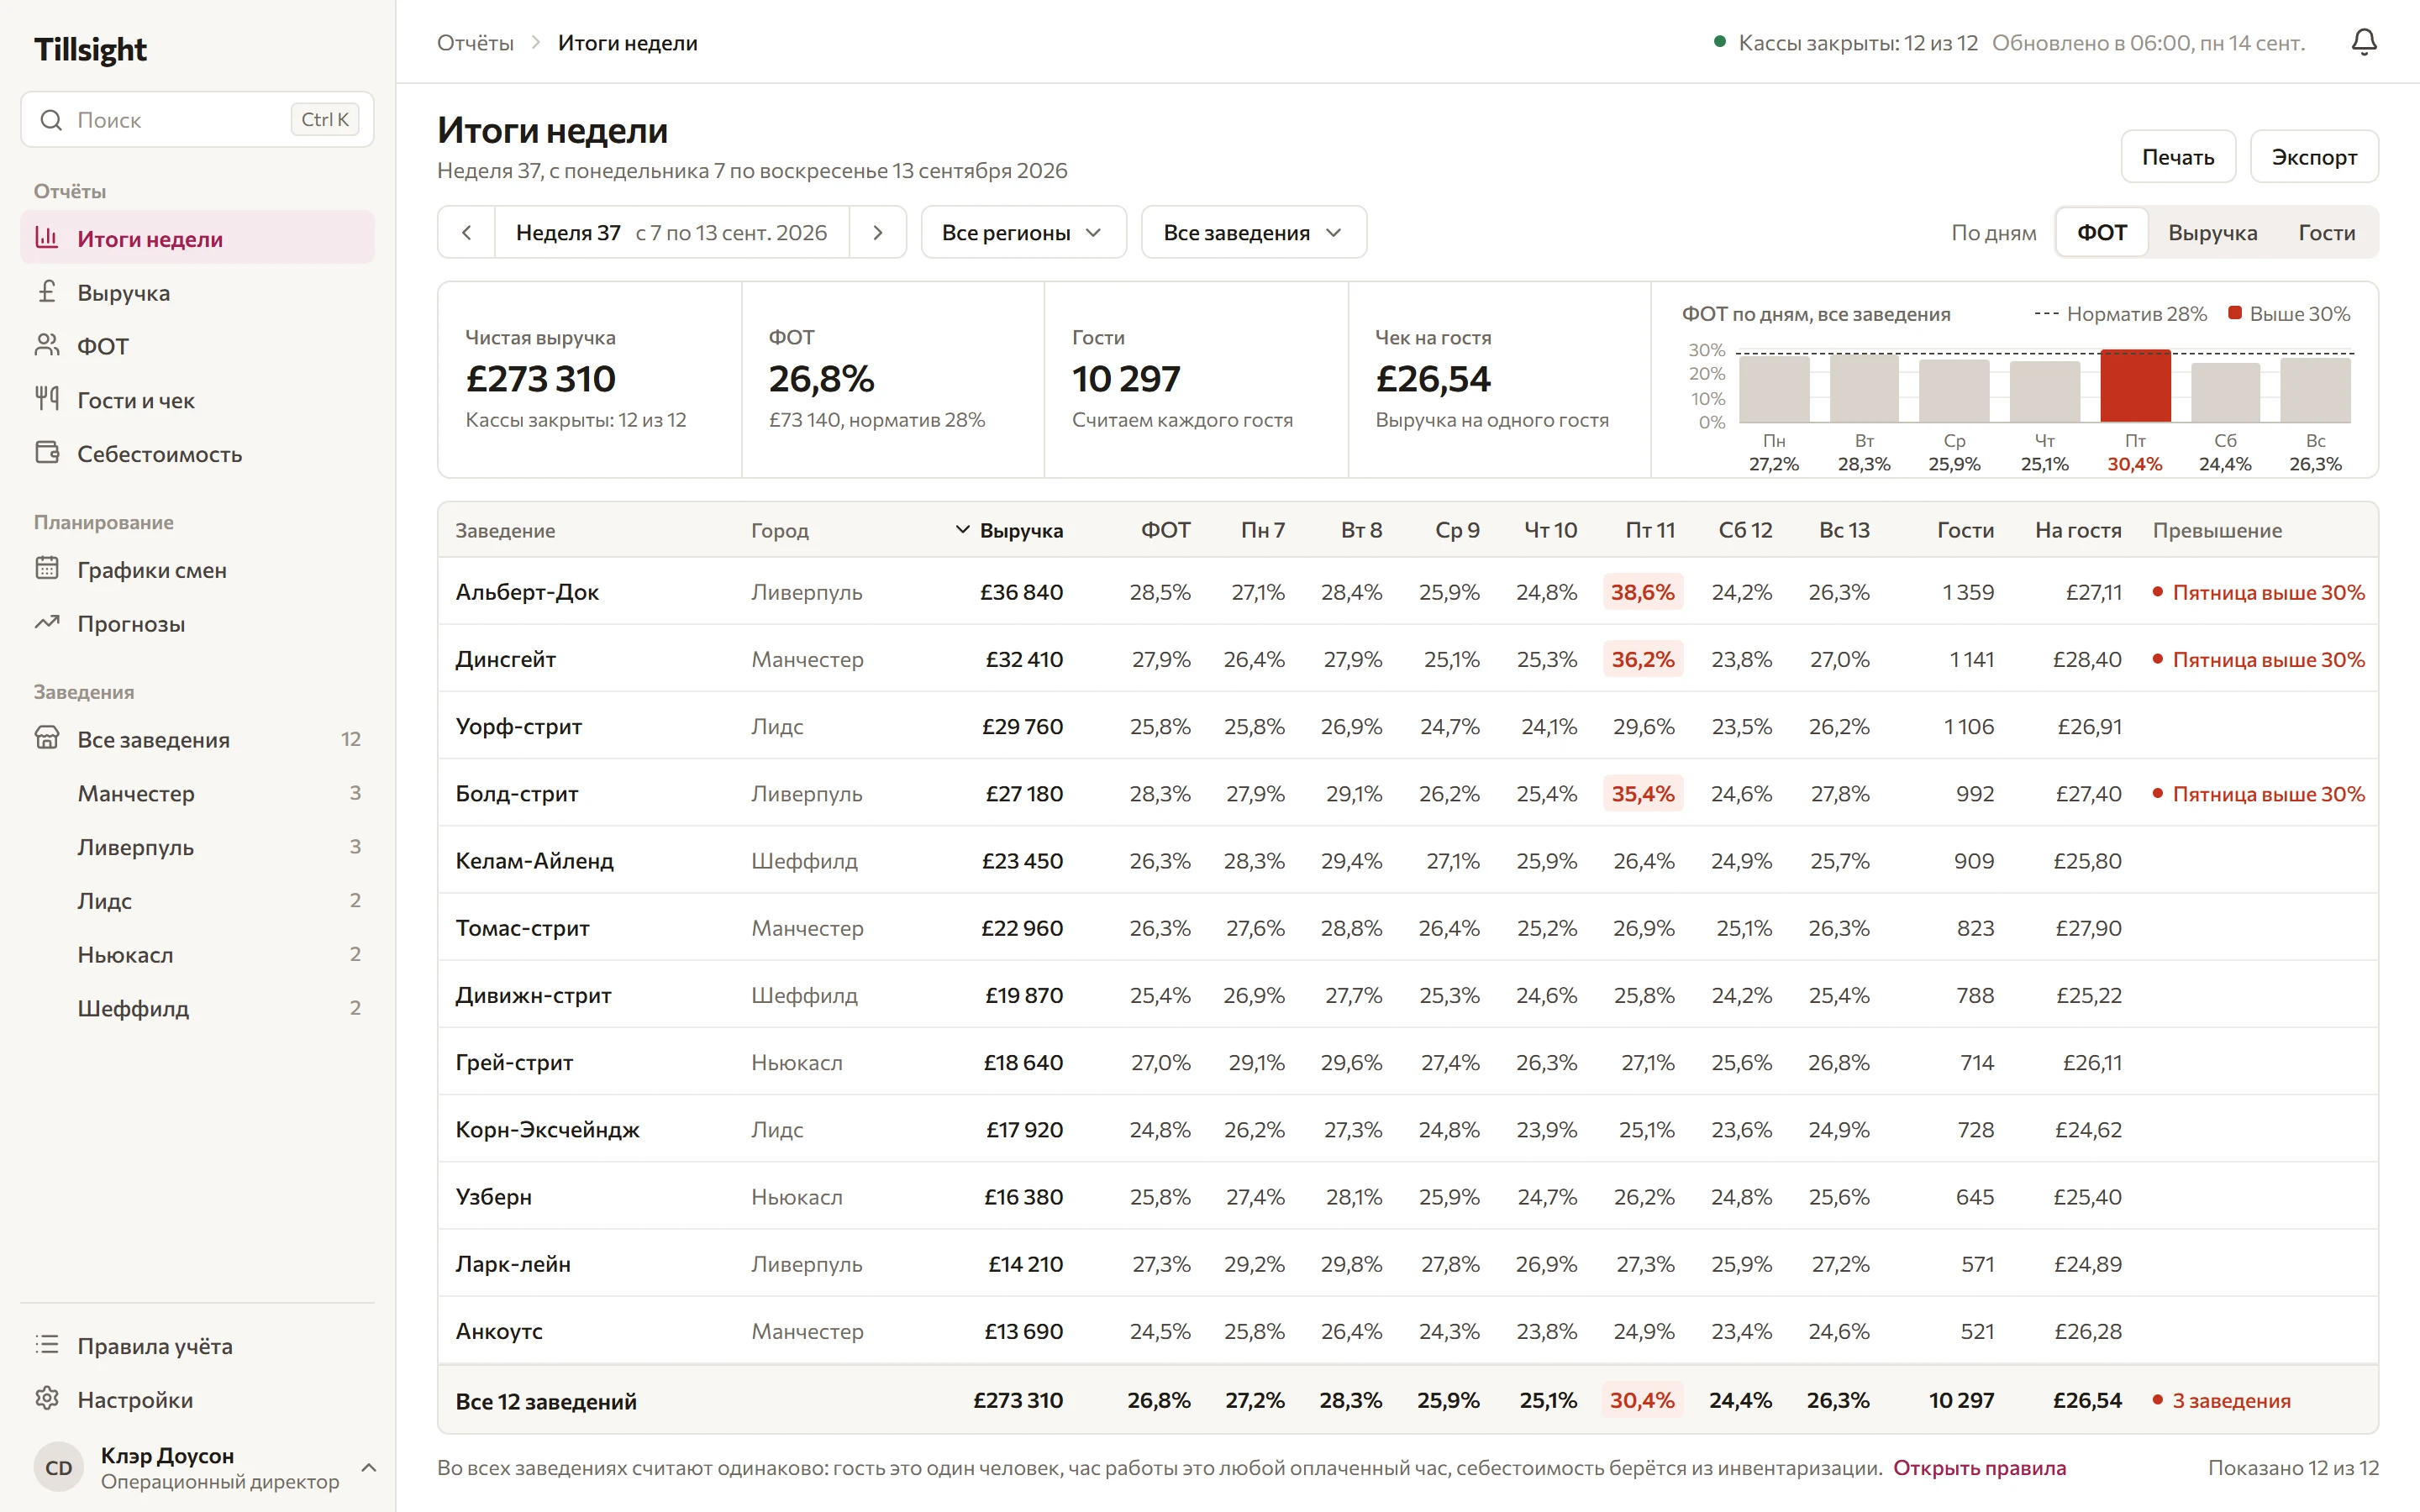
Task: Select Ливерпуль in sidebar venues
Action: (x=197, y=847)
